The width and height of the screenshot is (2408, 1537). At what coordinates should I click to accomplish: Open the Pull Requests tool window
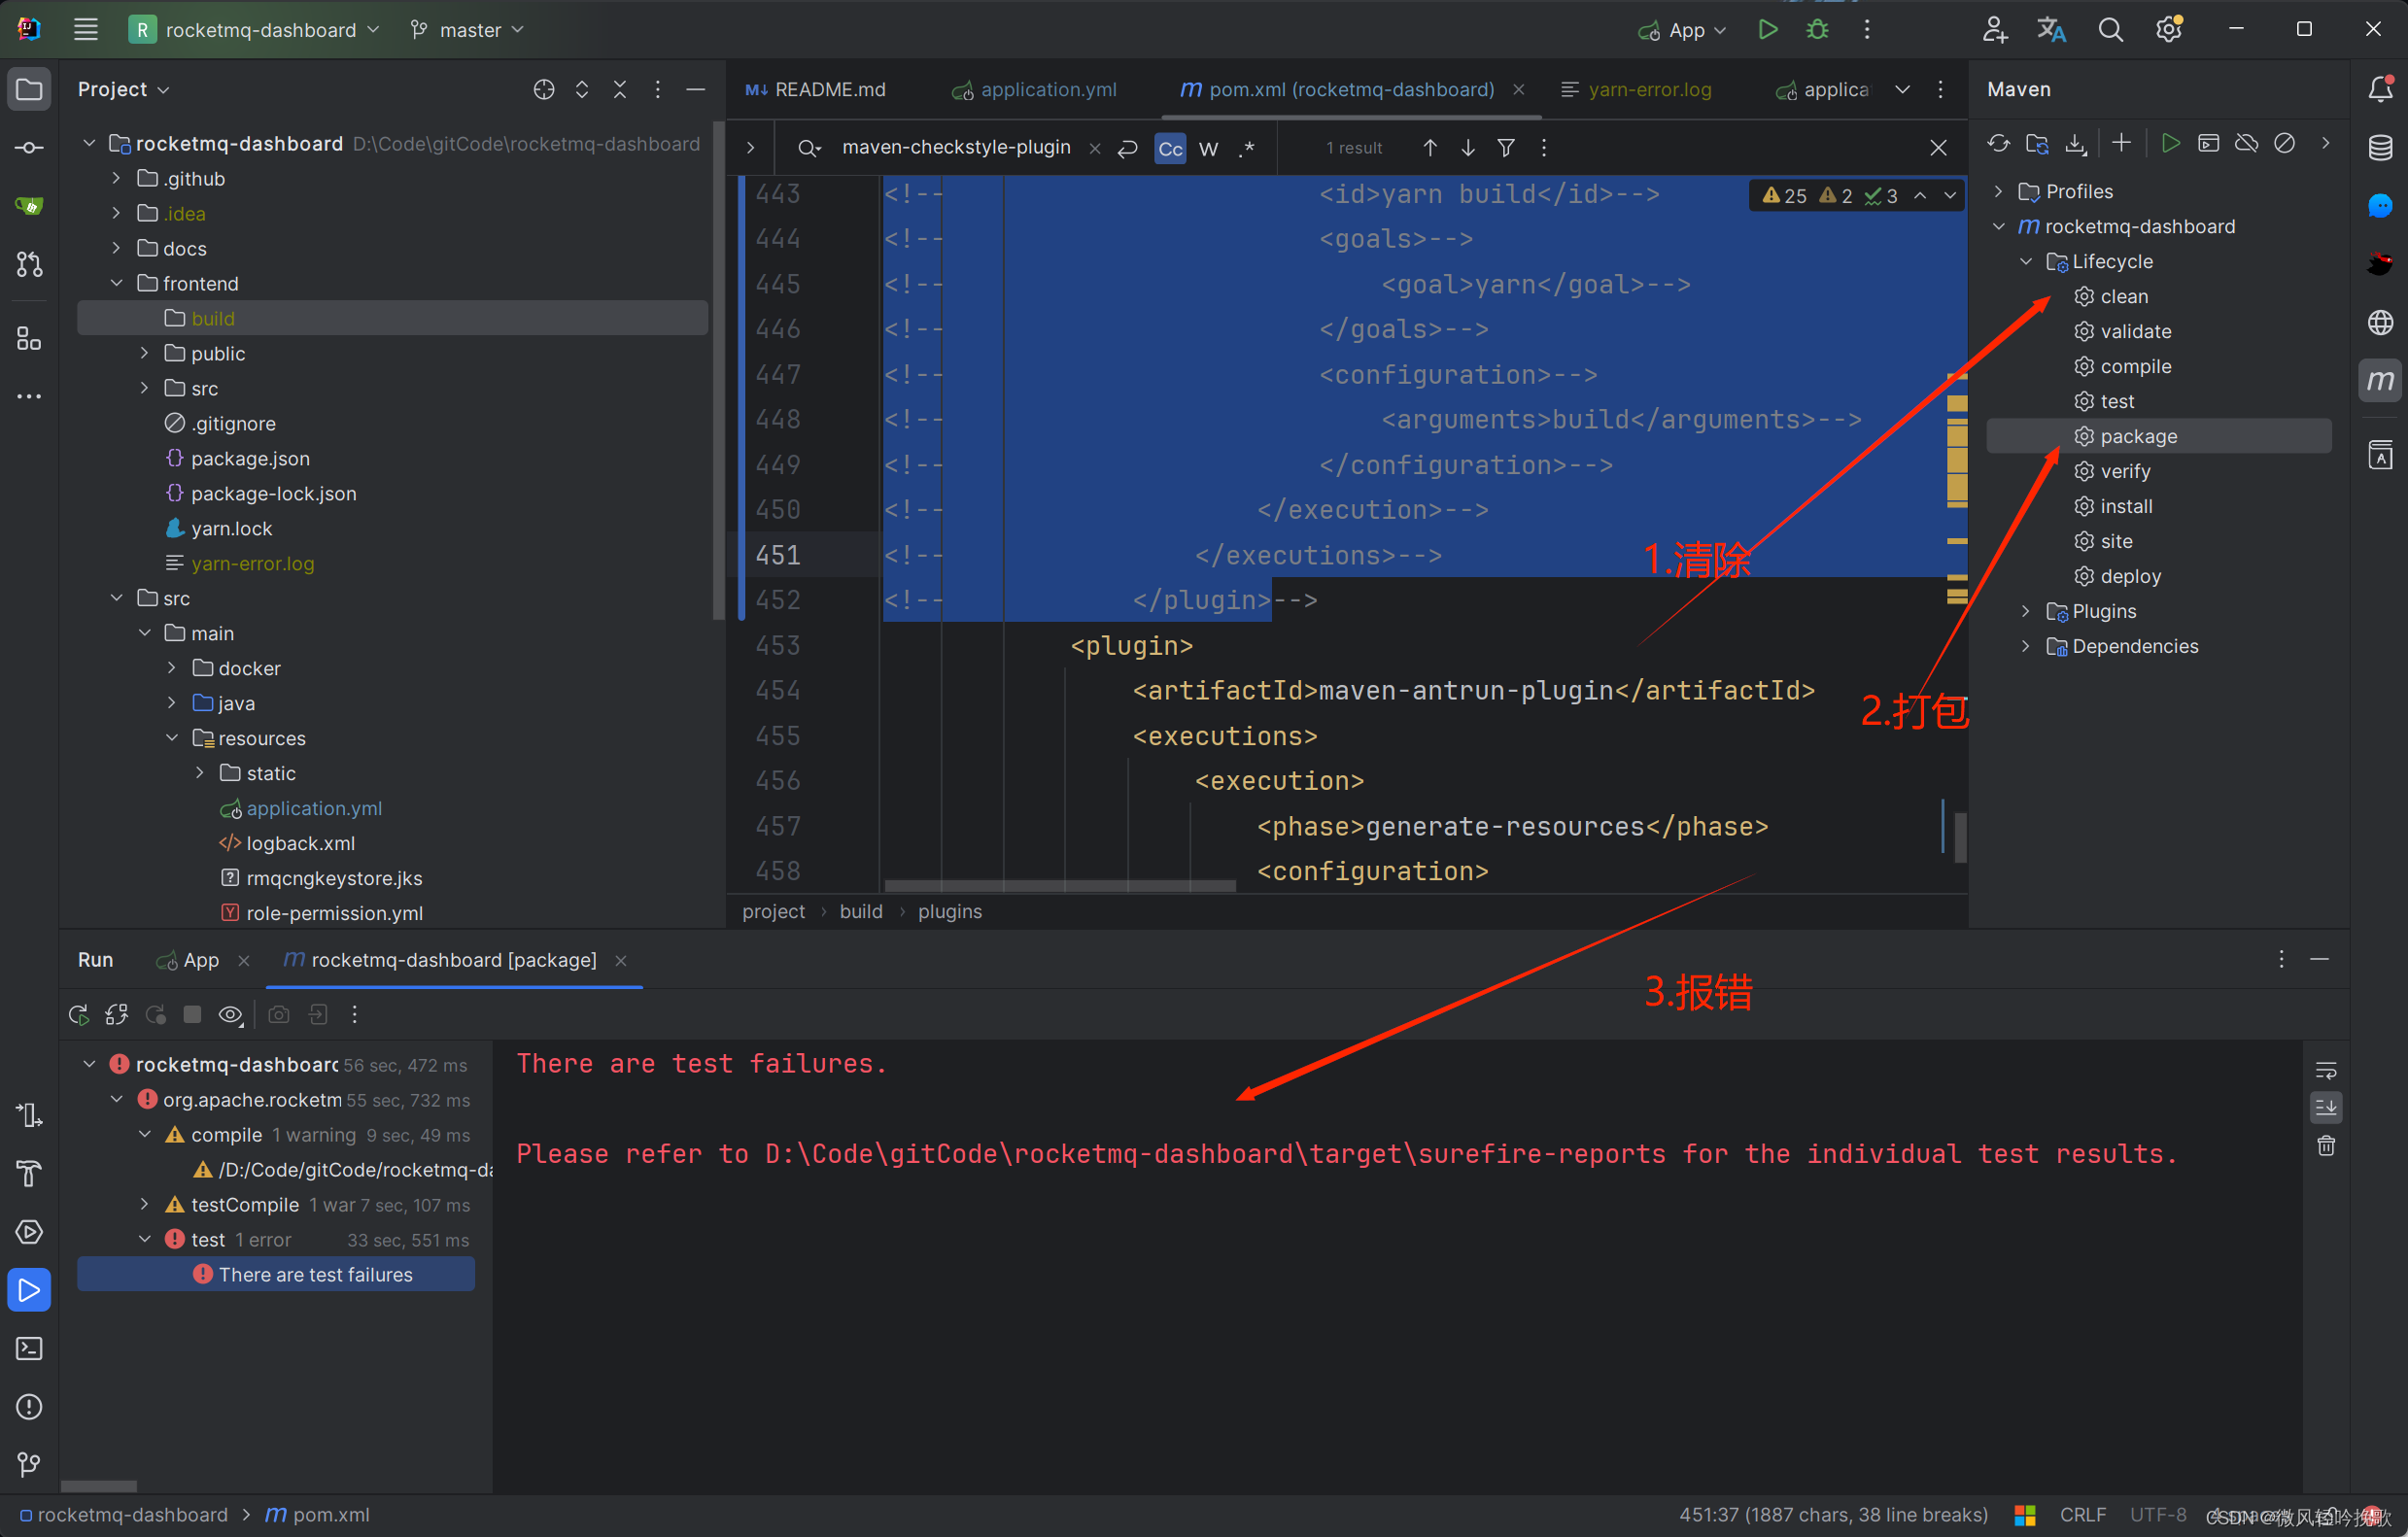coord(29,264)
